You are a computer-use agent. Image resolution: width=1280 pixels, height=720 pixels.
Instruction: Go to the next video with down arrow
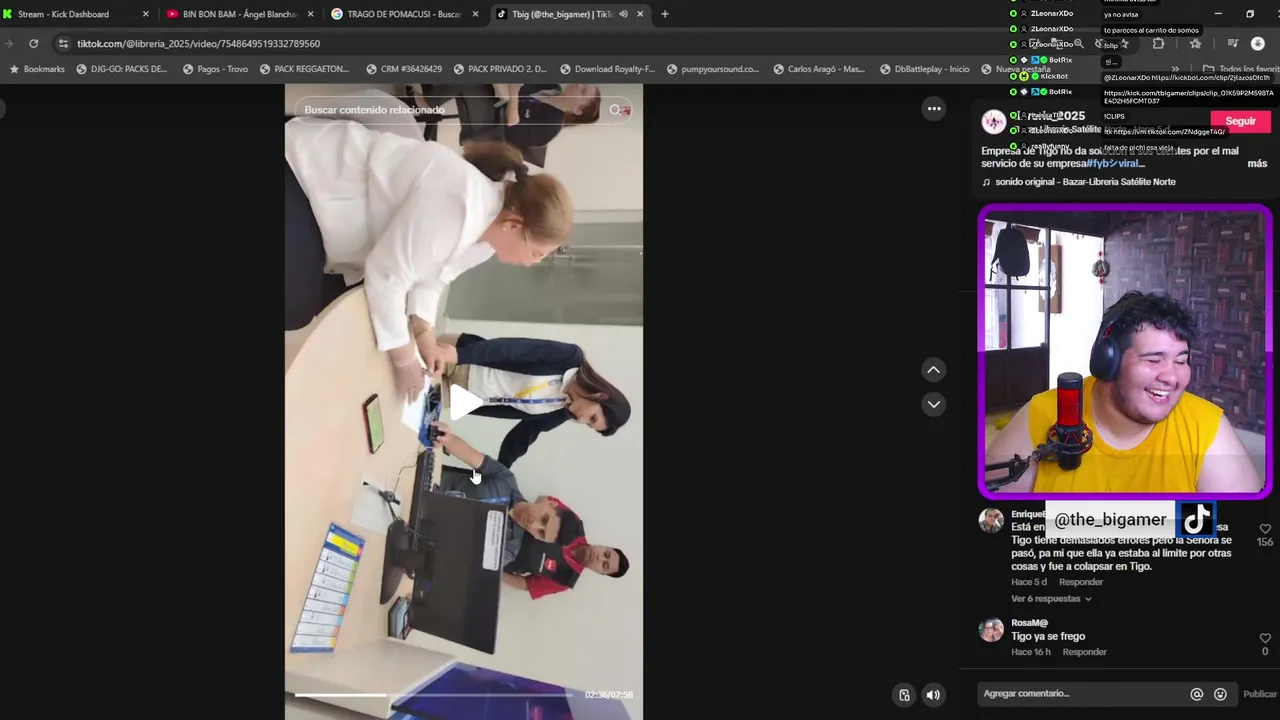tap(933, 404)
